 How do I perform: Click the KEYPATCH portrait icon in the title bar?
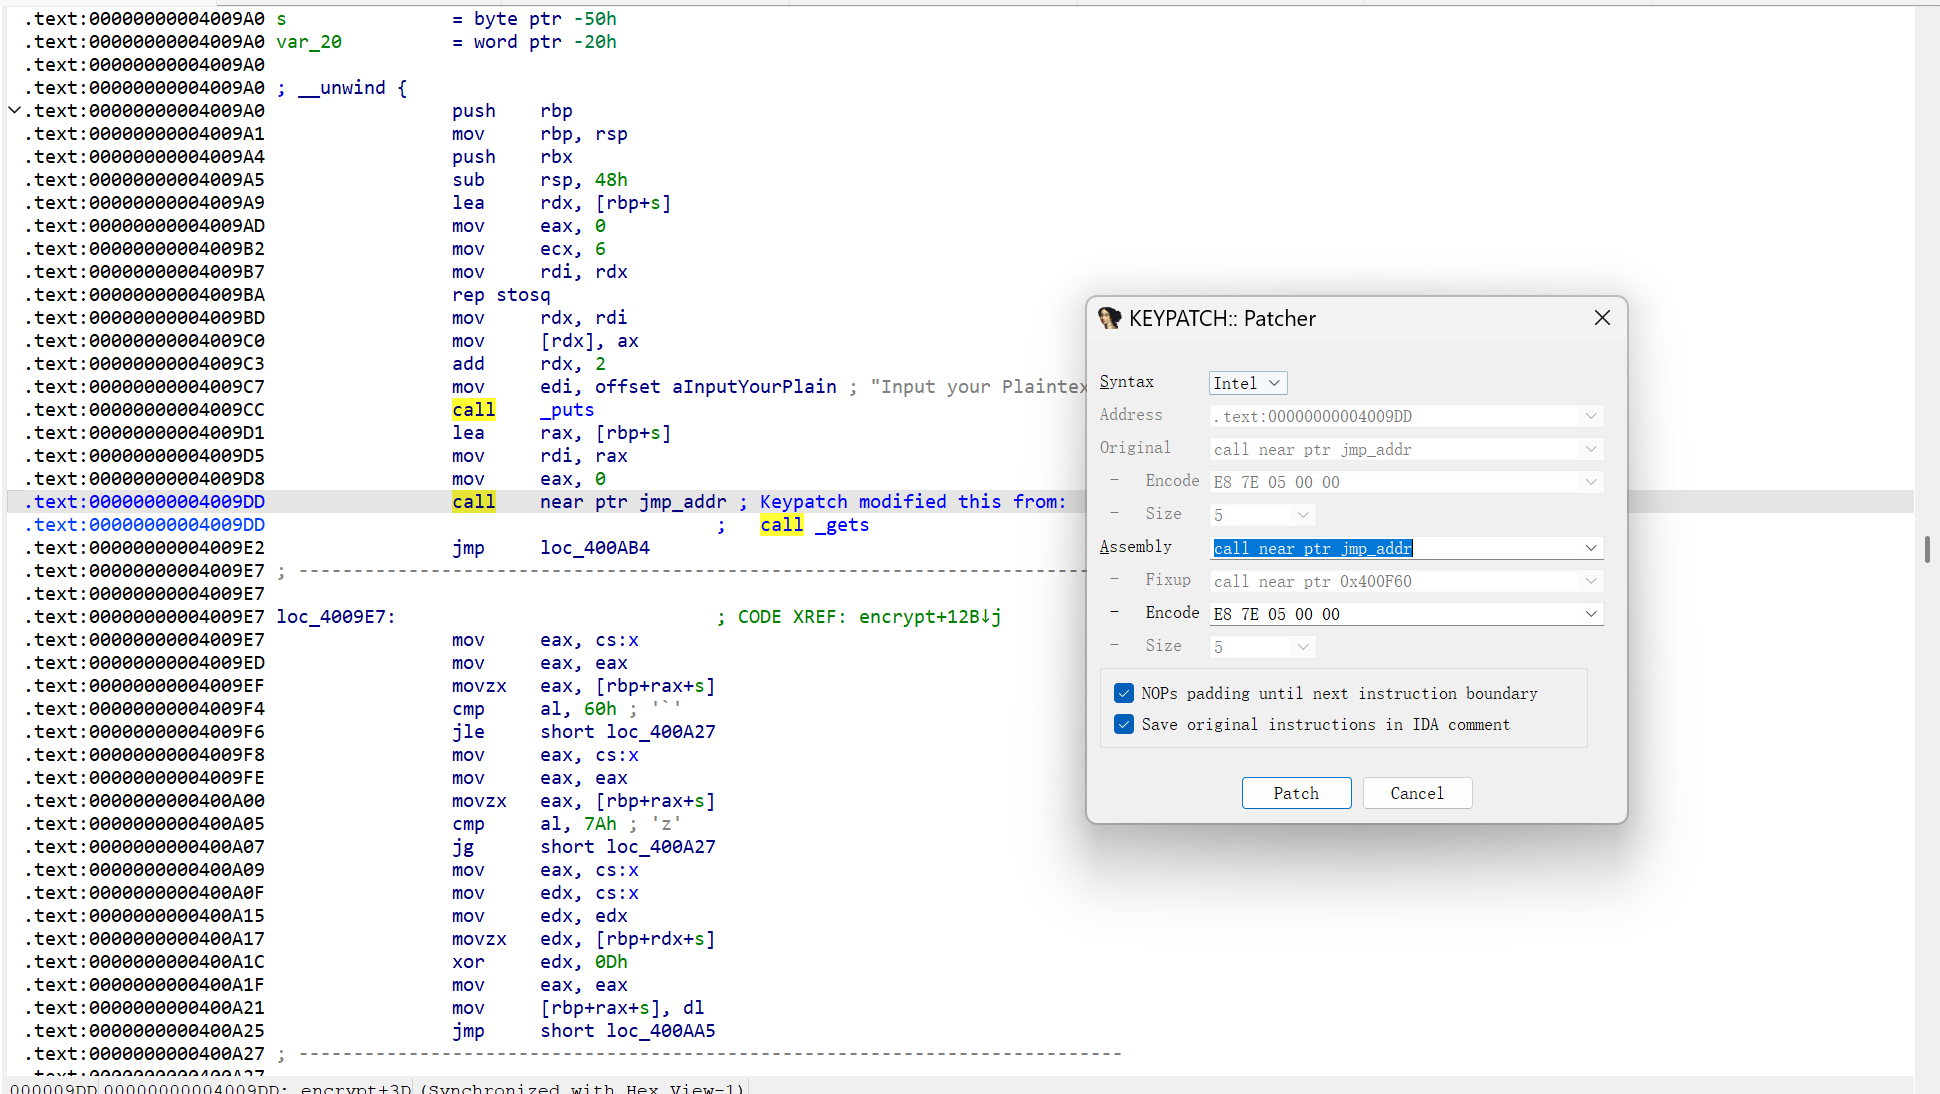pos(1109,318)
